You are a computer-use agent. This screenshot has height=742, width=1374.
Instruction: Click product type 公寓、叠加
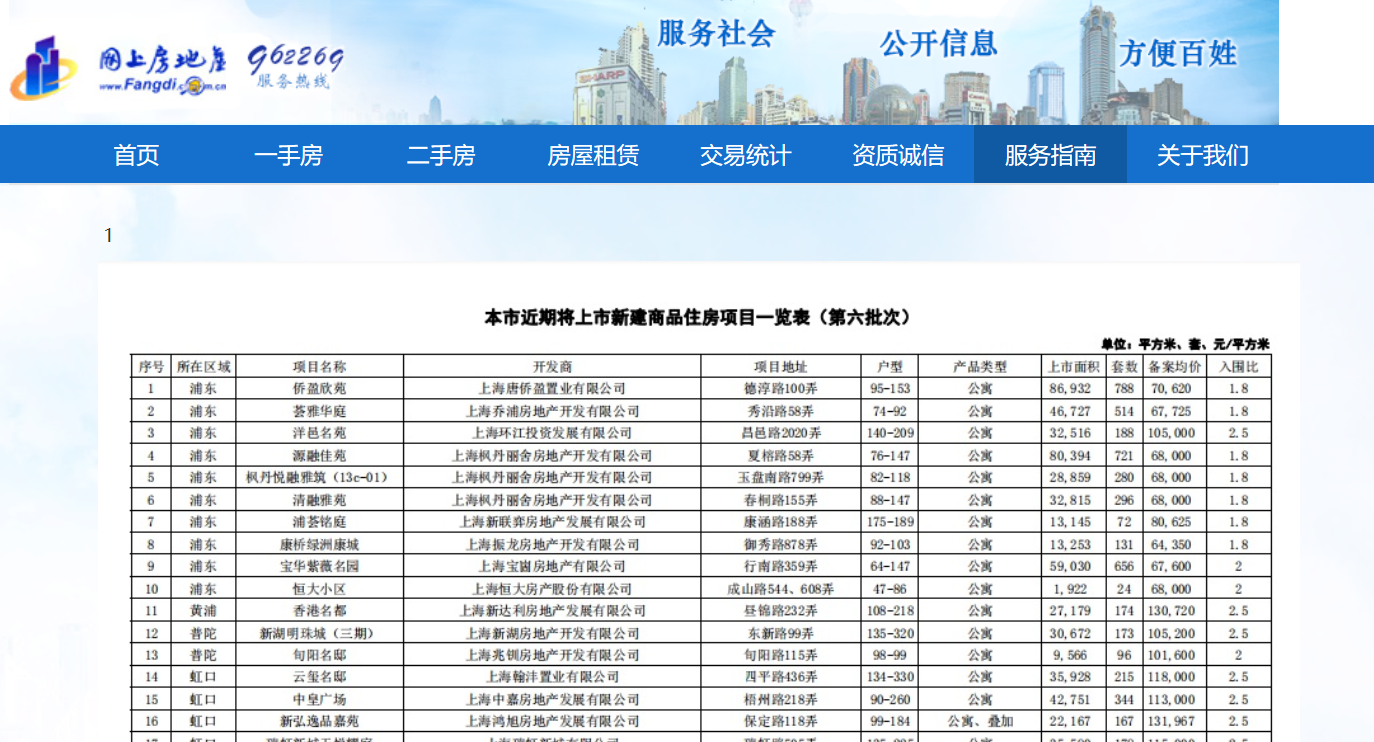[980, 722]
